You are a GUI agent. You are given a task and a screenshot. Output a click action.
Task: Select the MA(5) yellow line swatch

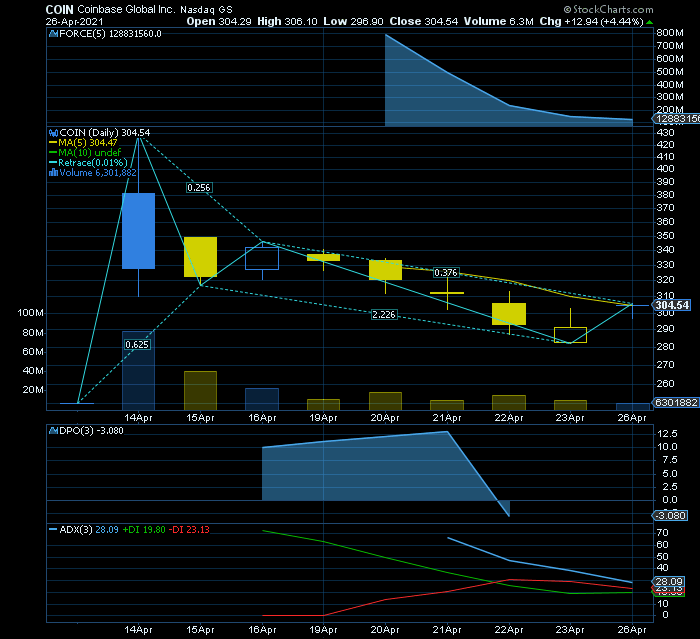pos(53,143)
